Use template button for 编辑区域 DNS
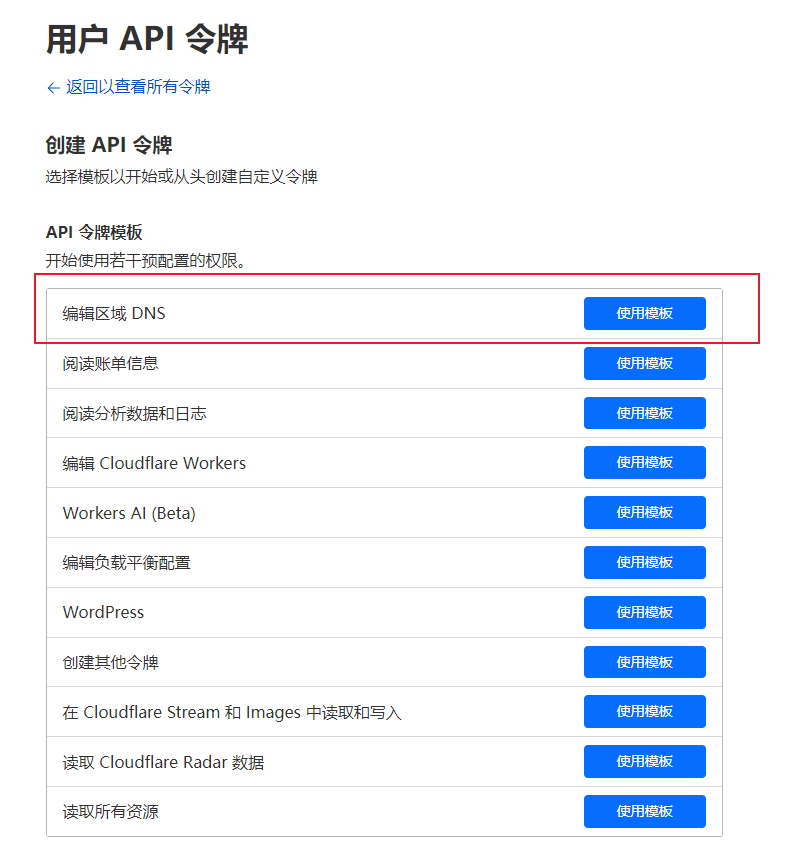 pyautogui.click(x=644, y=313)
